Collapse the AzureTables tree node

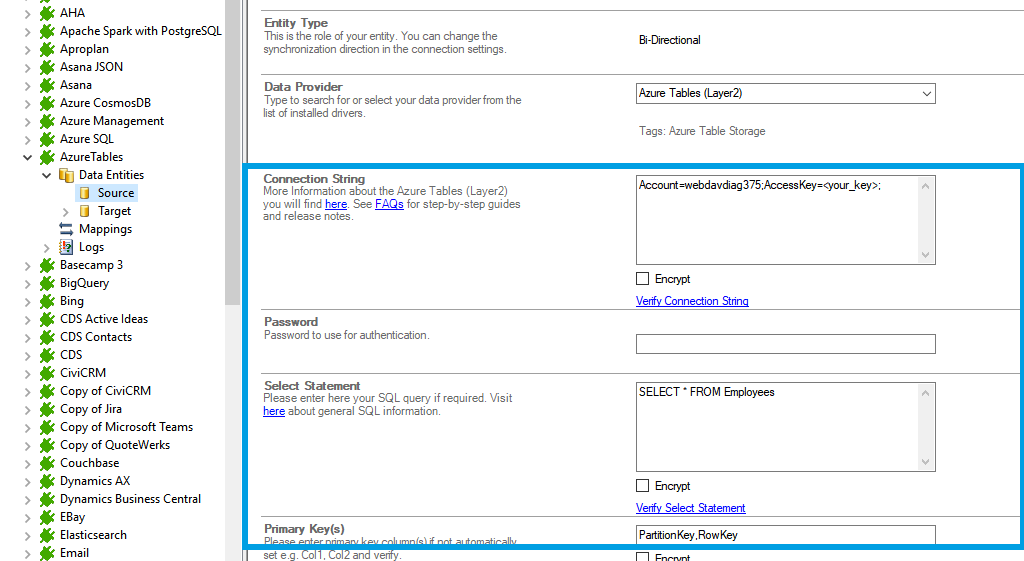pos(27,157)
